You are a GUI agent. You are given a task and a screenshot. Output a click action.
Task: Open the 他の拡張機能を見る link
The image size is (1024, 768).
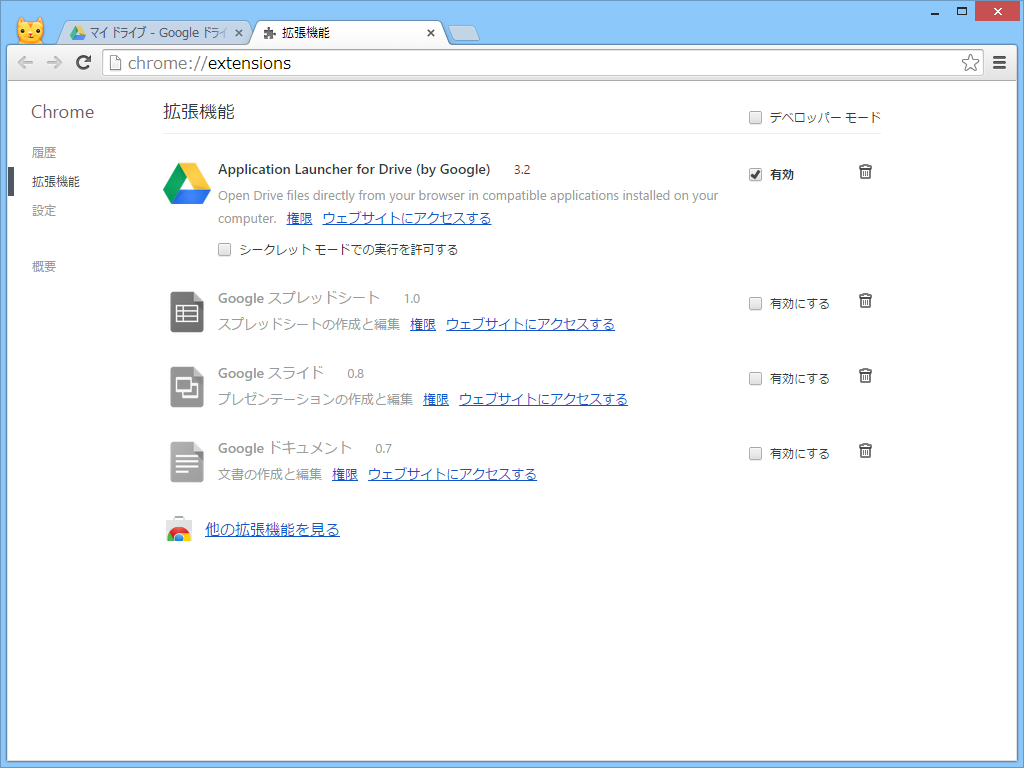click(270, 529)
